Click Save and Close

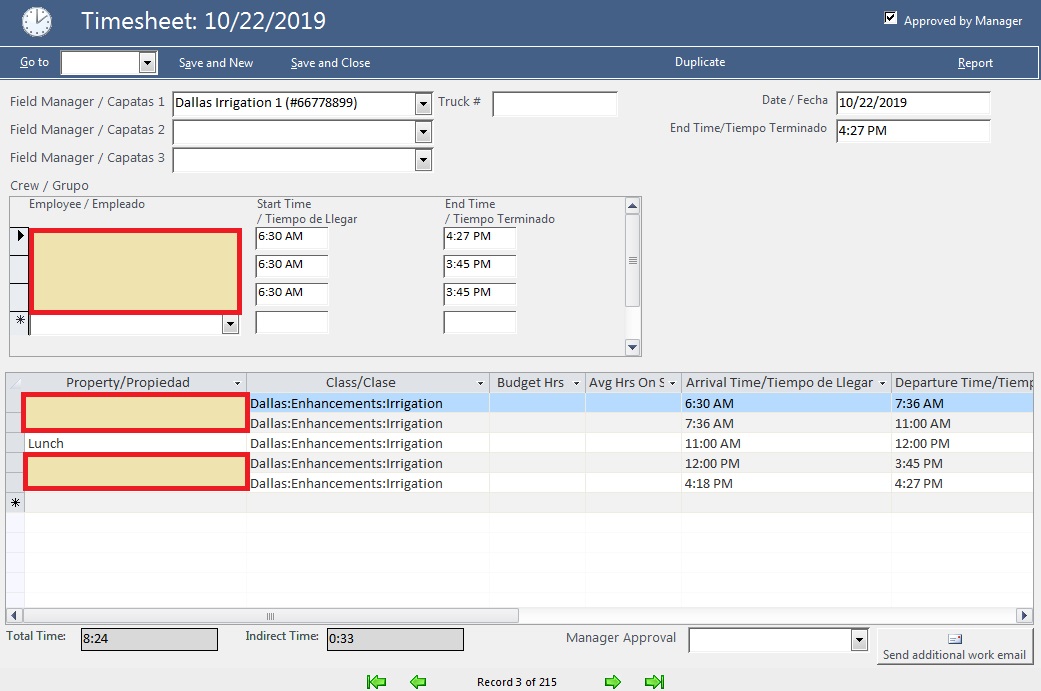point(331,63)
